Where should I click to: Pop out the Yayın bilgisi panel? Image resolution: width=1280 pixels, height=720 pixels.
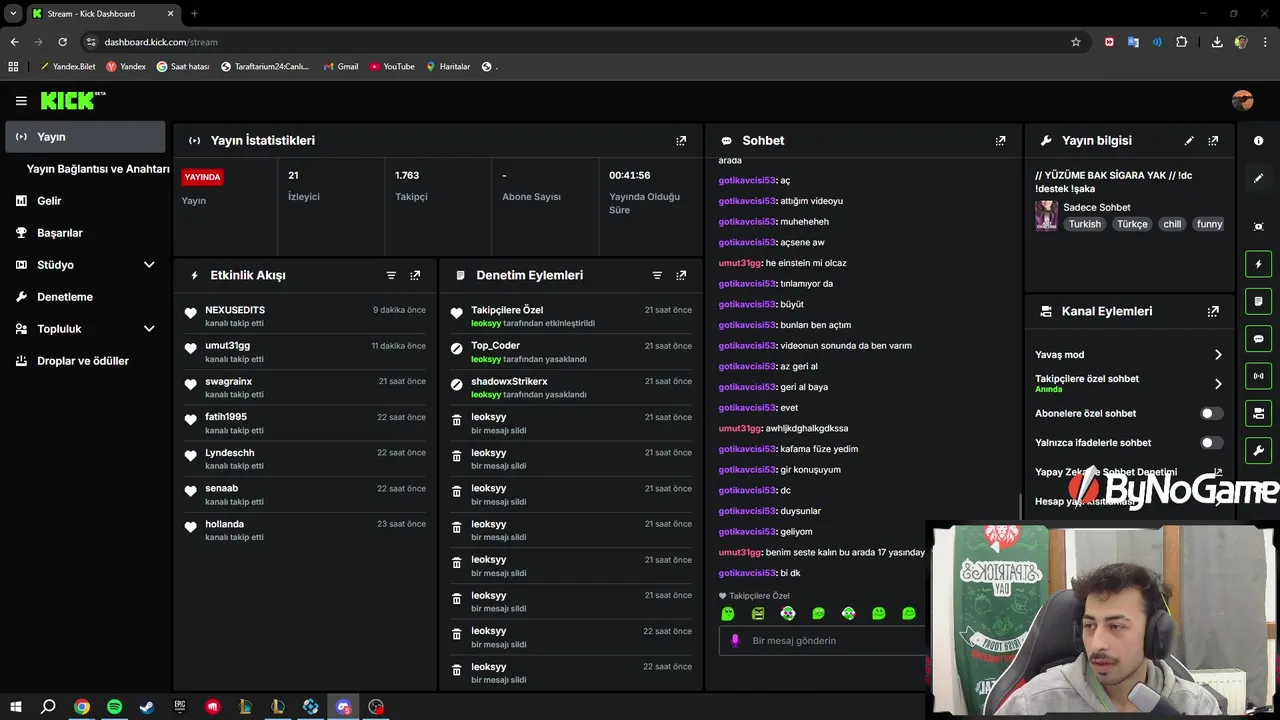point(1213,141)
